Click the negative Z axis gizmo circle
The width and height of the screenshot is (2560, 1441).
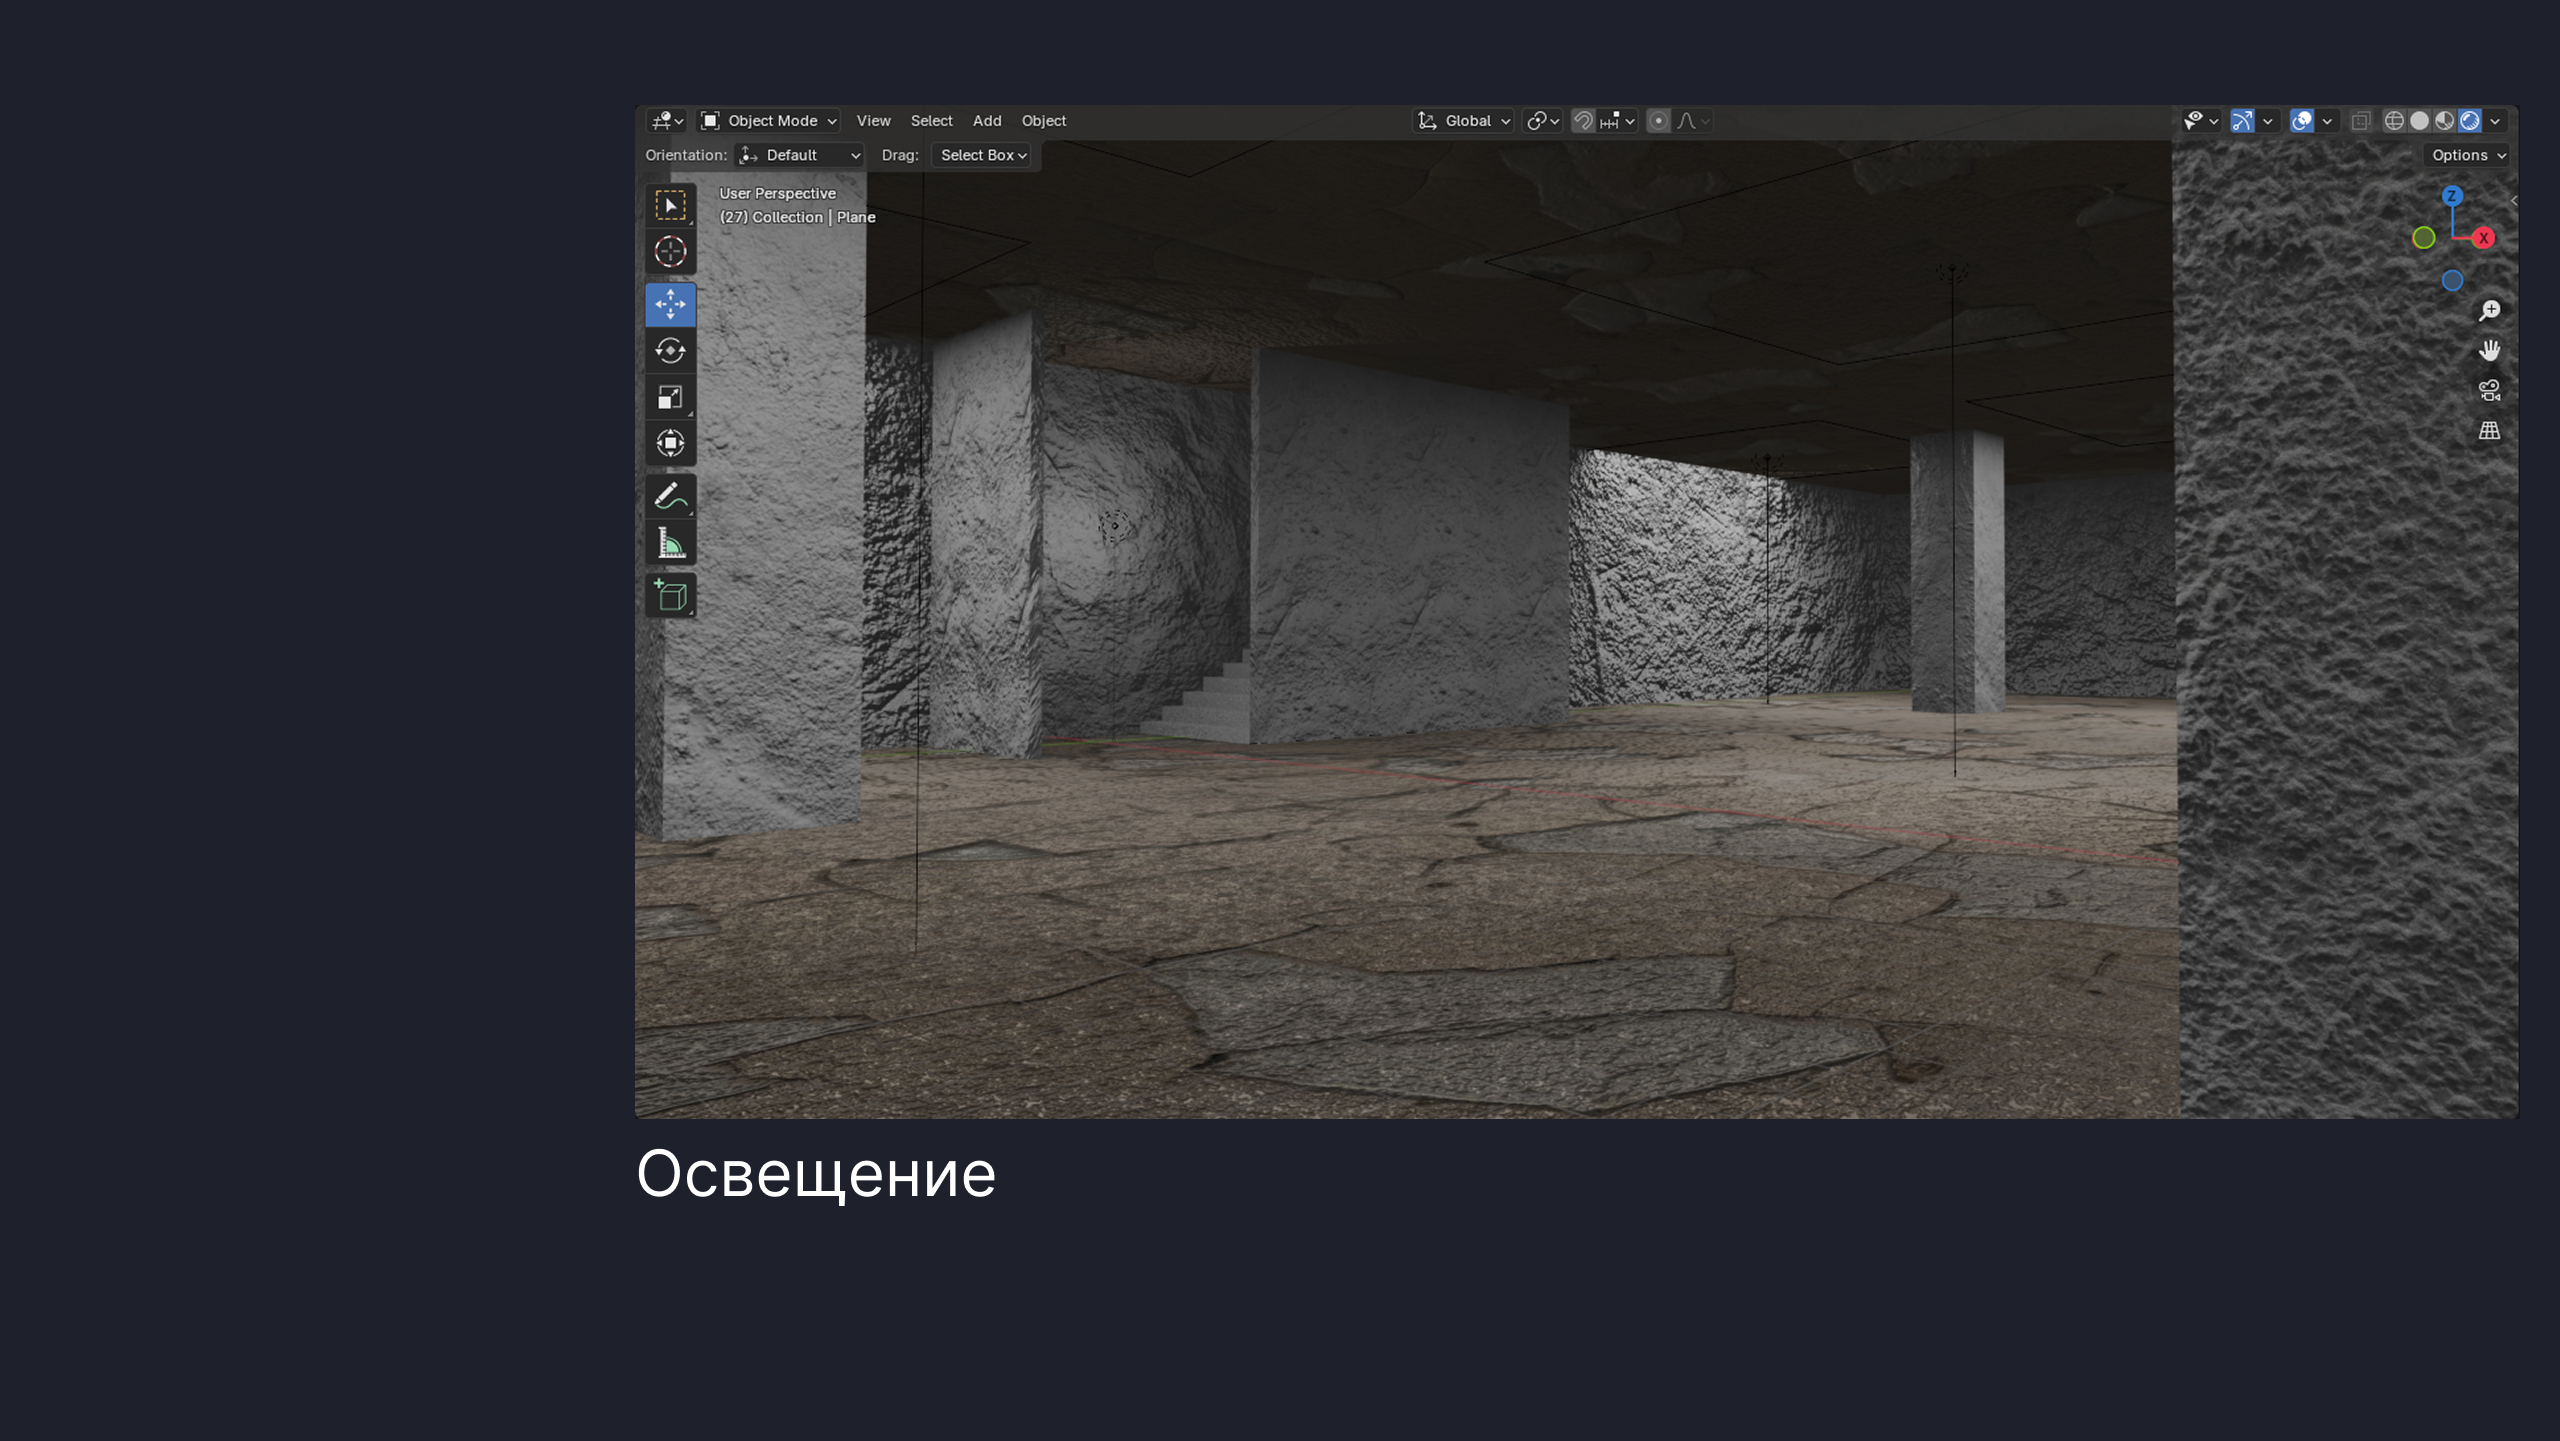click(x=2452, y=281)
